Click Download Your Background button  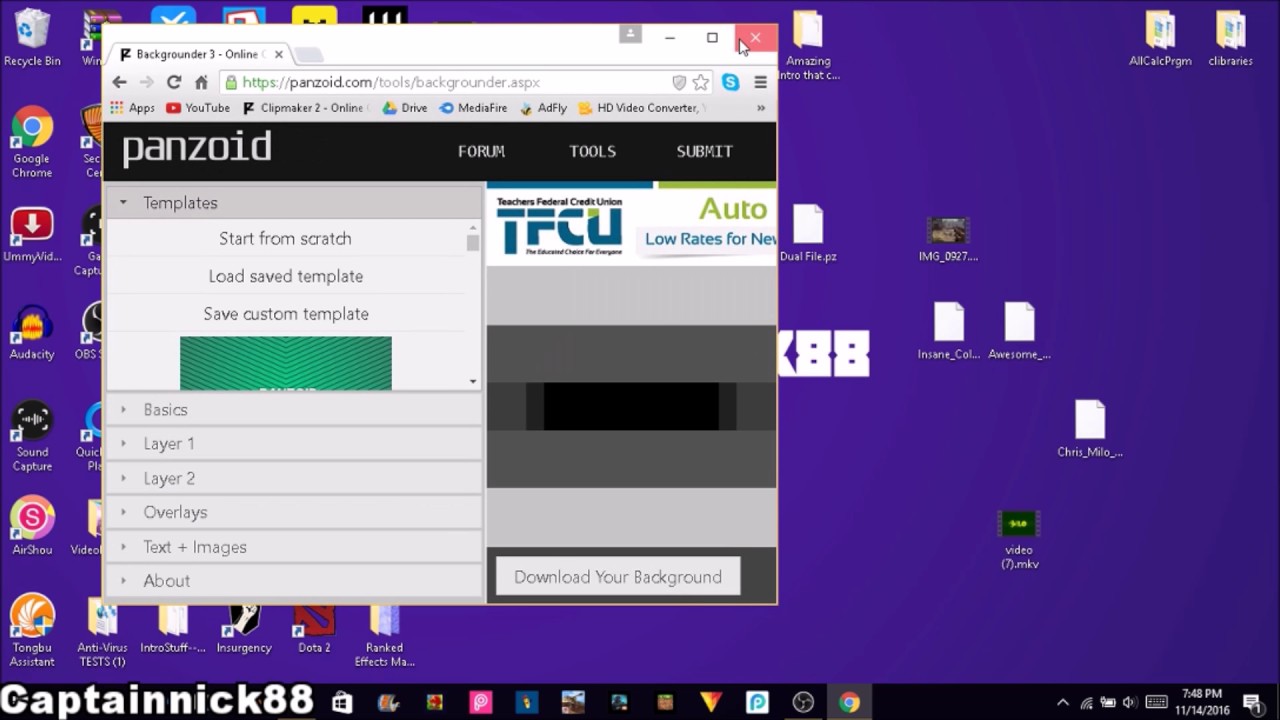tap(618, 577)
